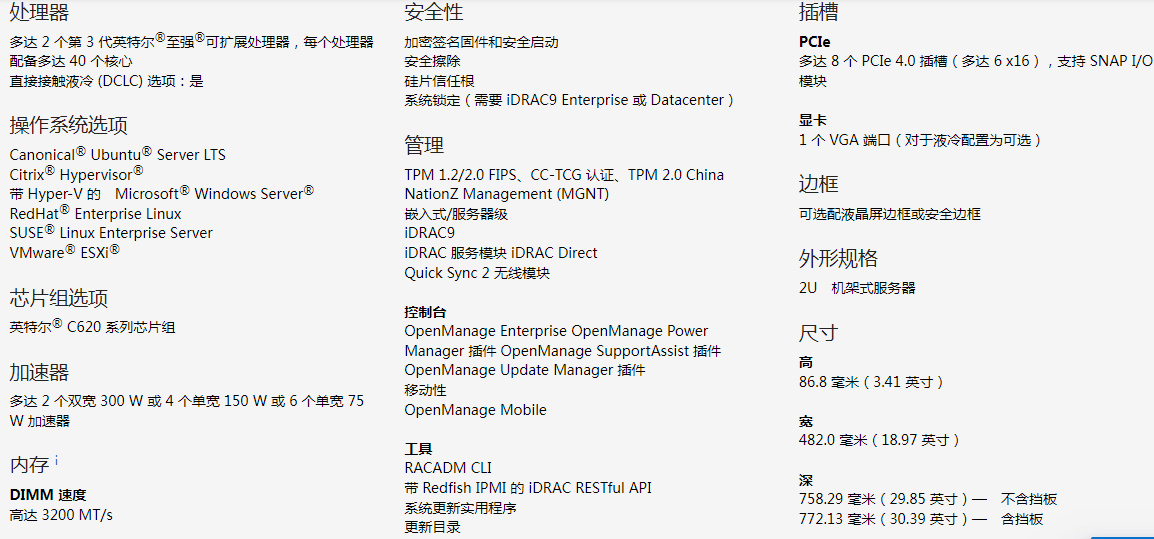Click the 管理 section heading

424,146
